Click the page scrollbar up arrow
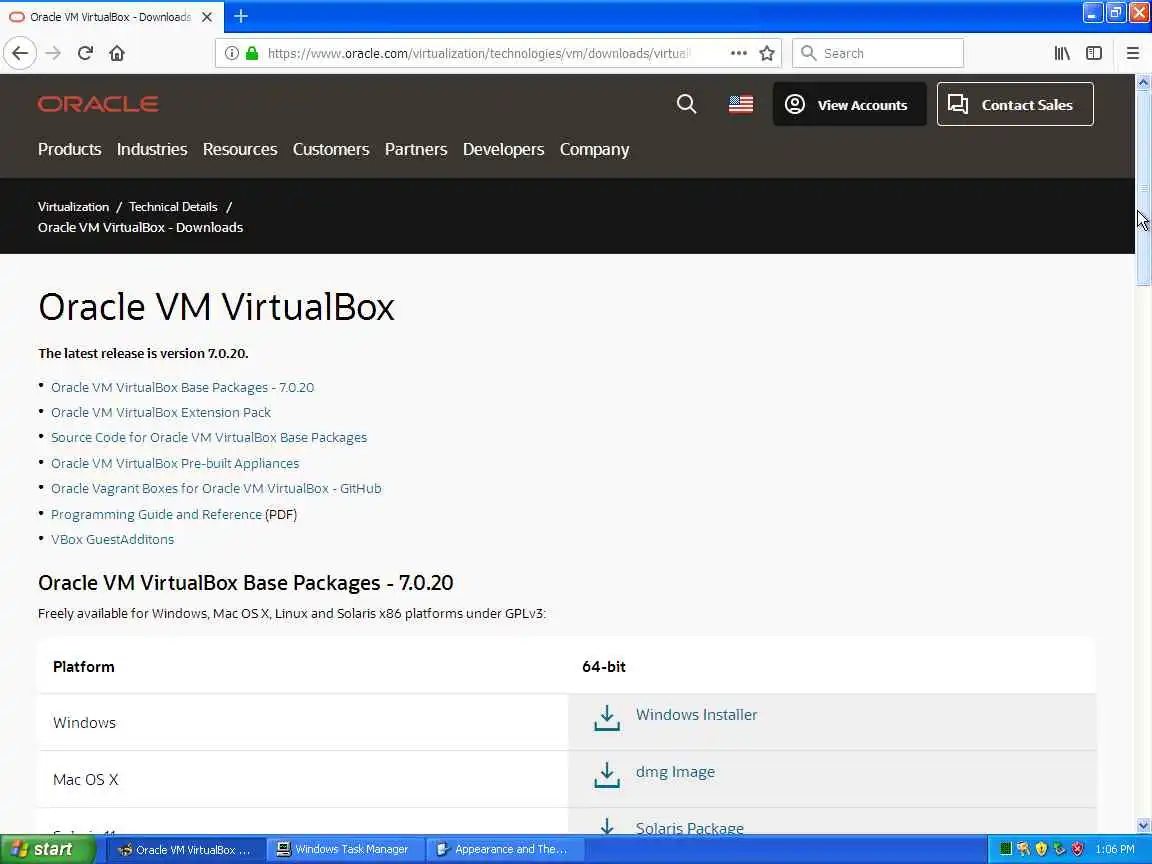Image resolution: width=1152 pixels, height=864 pixels. point(1143,82)
